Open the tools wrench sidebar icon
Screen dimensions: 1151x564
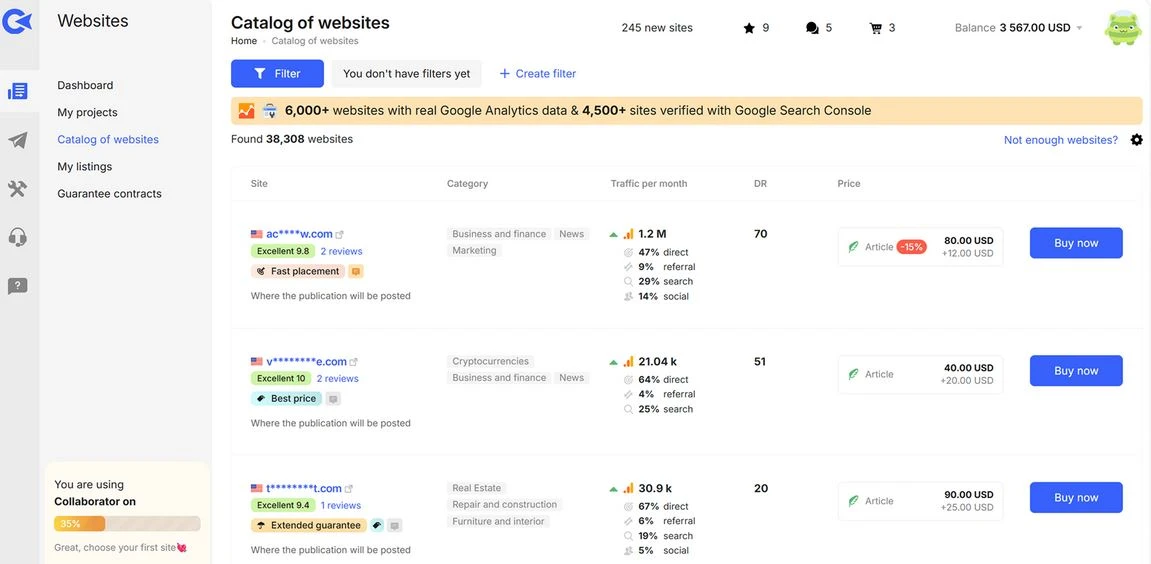point(17,188)
